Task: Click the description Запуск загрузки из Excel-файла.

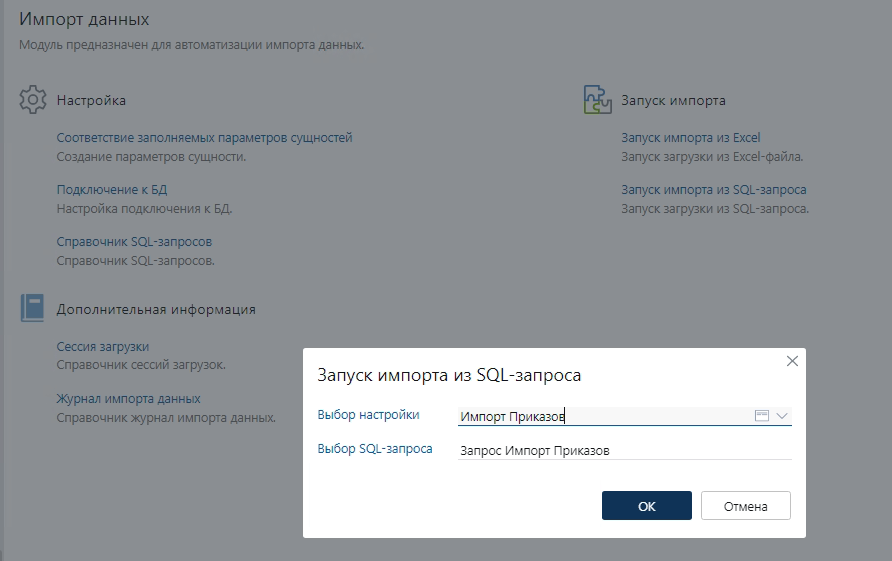Action: click(712, 157)
